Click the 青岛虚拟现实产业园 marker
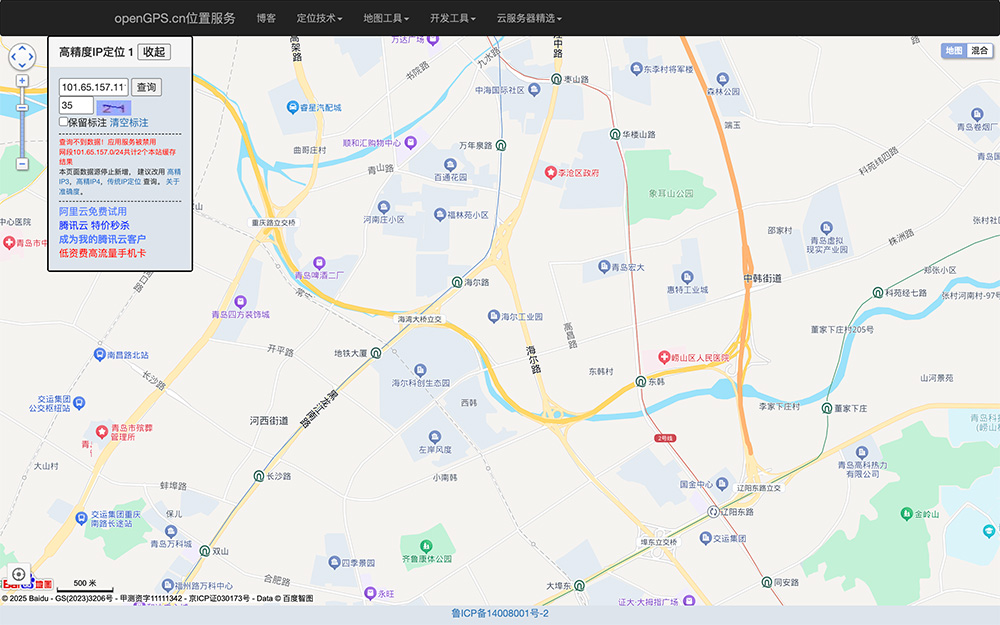The width and height of the screenshot is (1000, 625). tap(827, 228)
